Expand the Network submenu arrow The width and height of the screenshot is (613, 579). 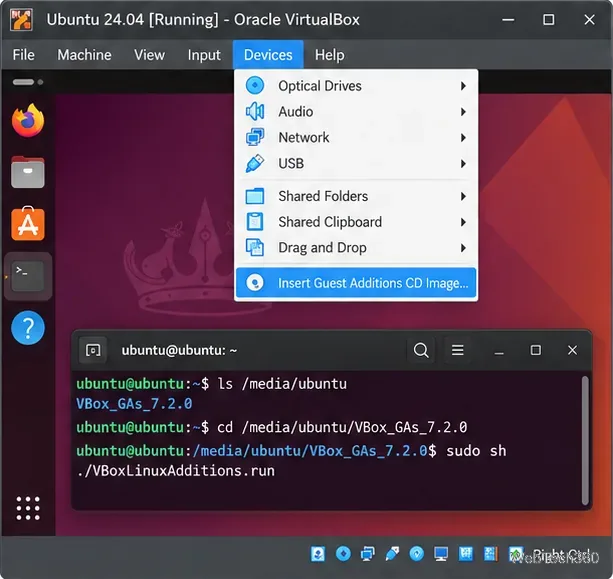pyautogui.click(x=463, y=138)
